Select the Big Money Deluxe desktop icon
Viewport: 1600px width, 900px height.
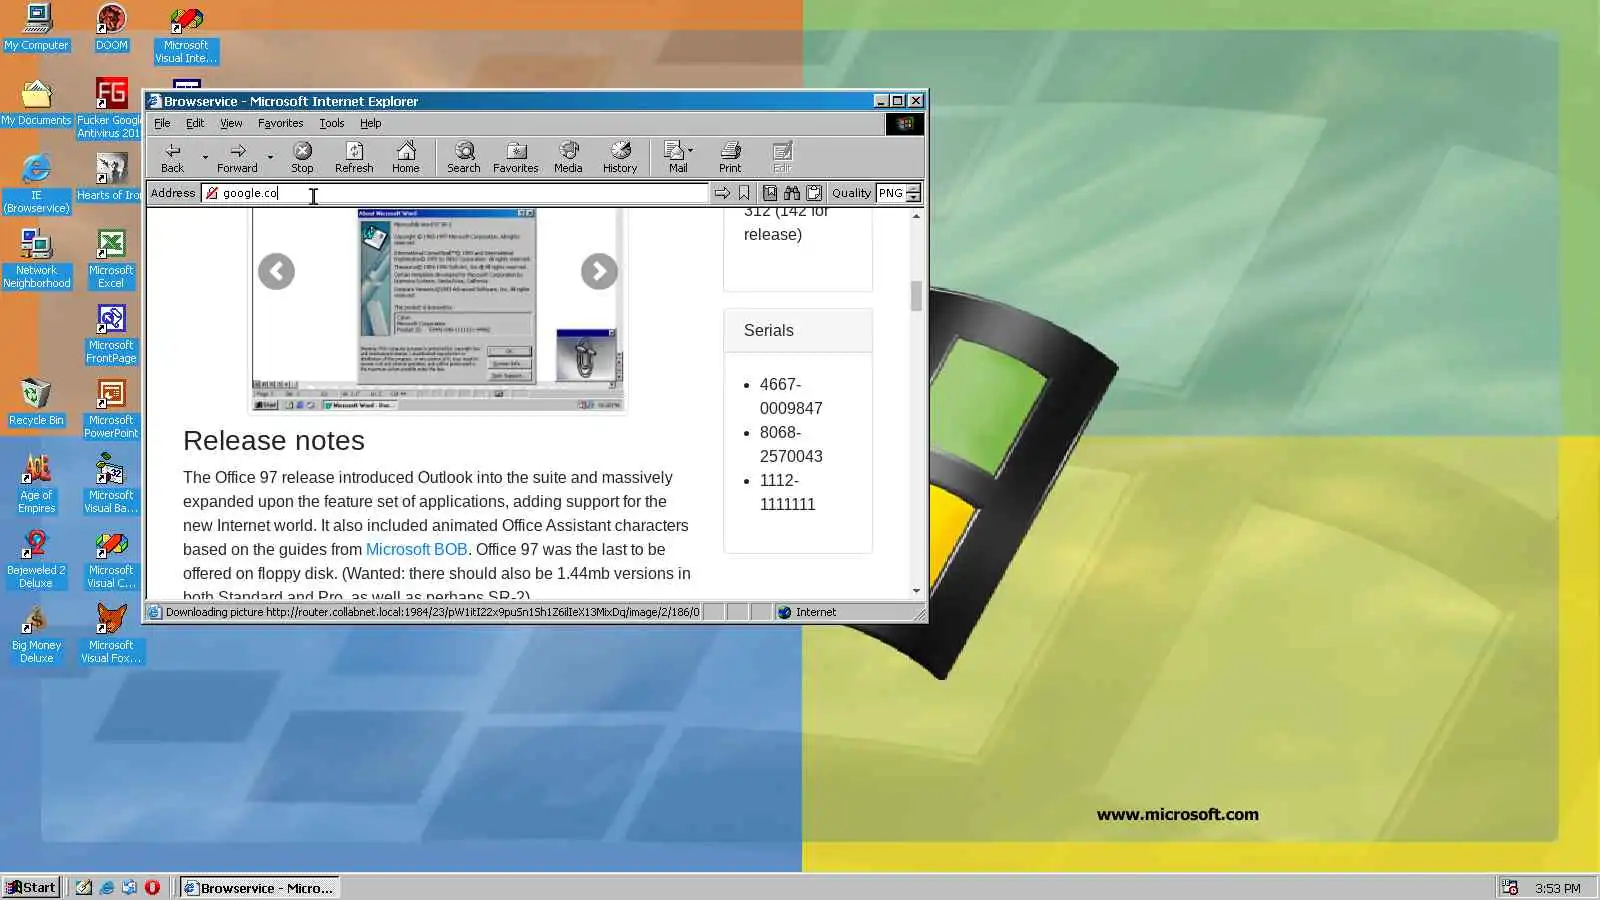coord(36,634)
